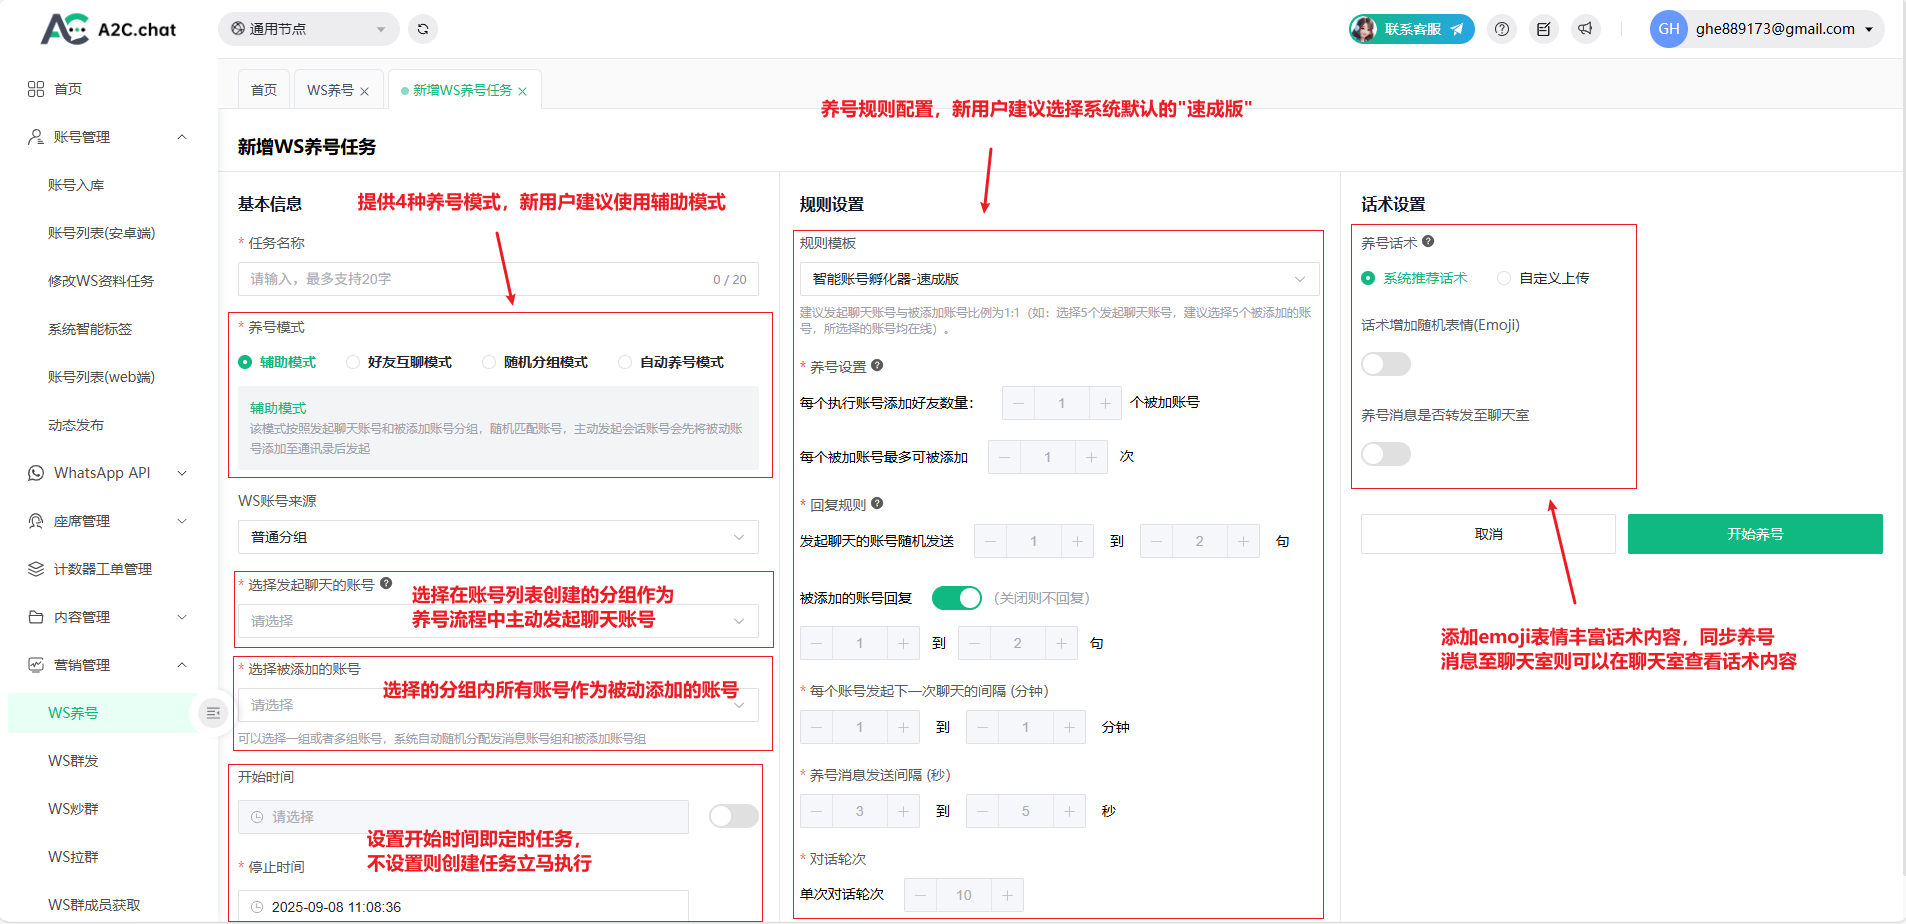Click the notes document icon in header
The image size is (1906, 924).
(1544, 29)
